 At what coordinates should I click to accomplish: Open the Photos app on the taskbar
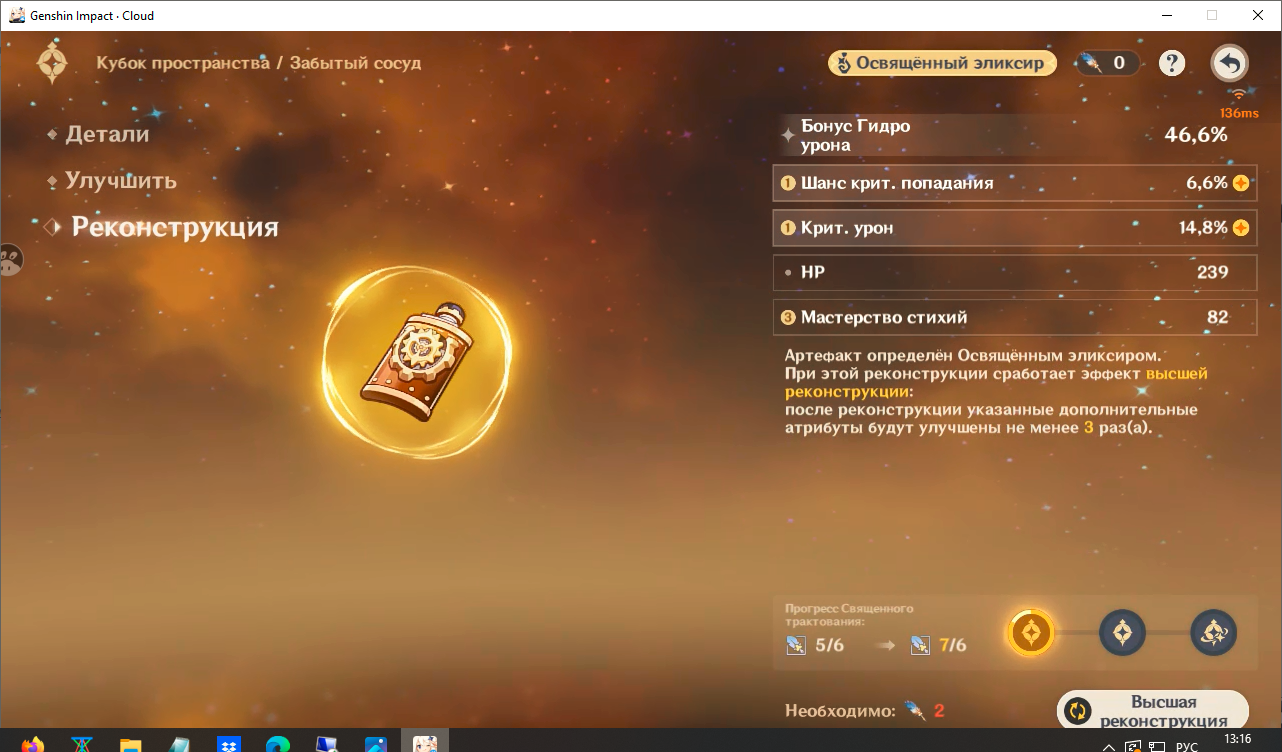(376, 745)
